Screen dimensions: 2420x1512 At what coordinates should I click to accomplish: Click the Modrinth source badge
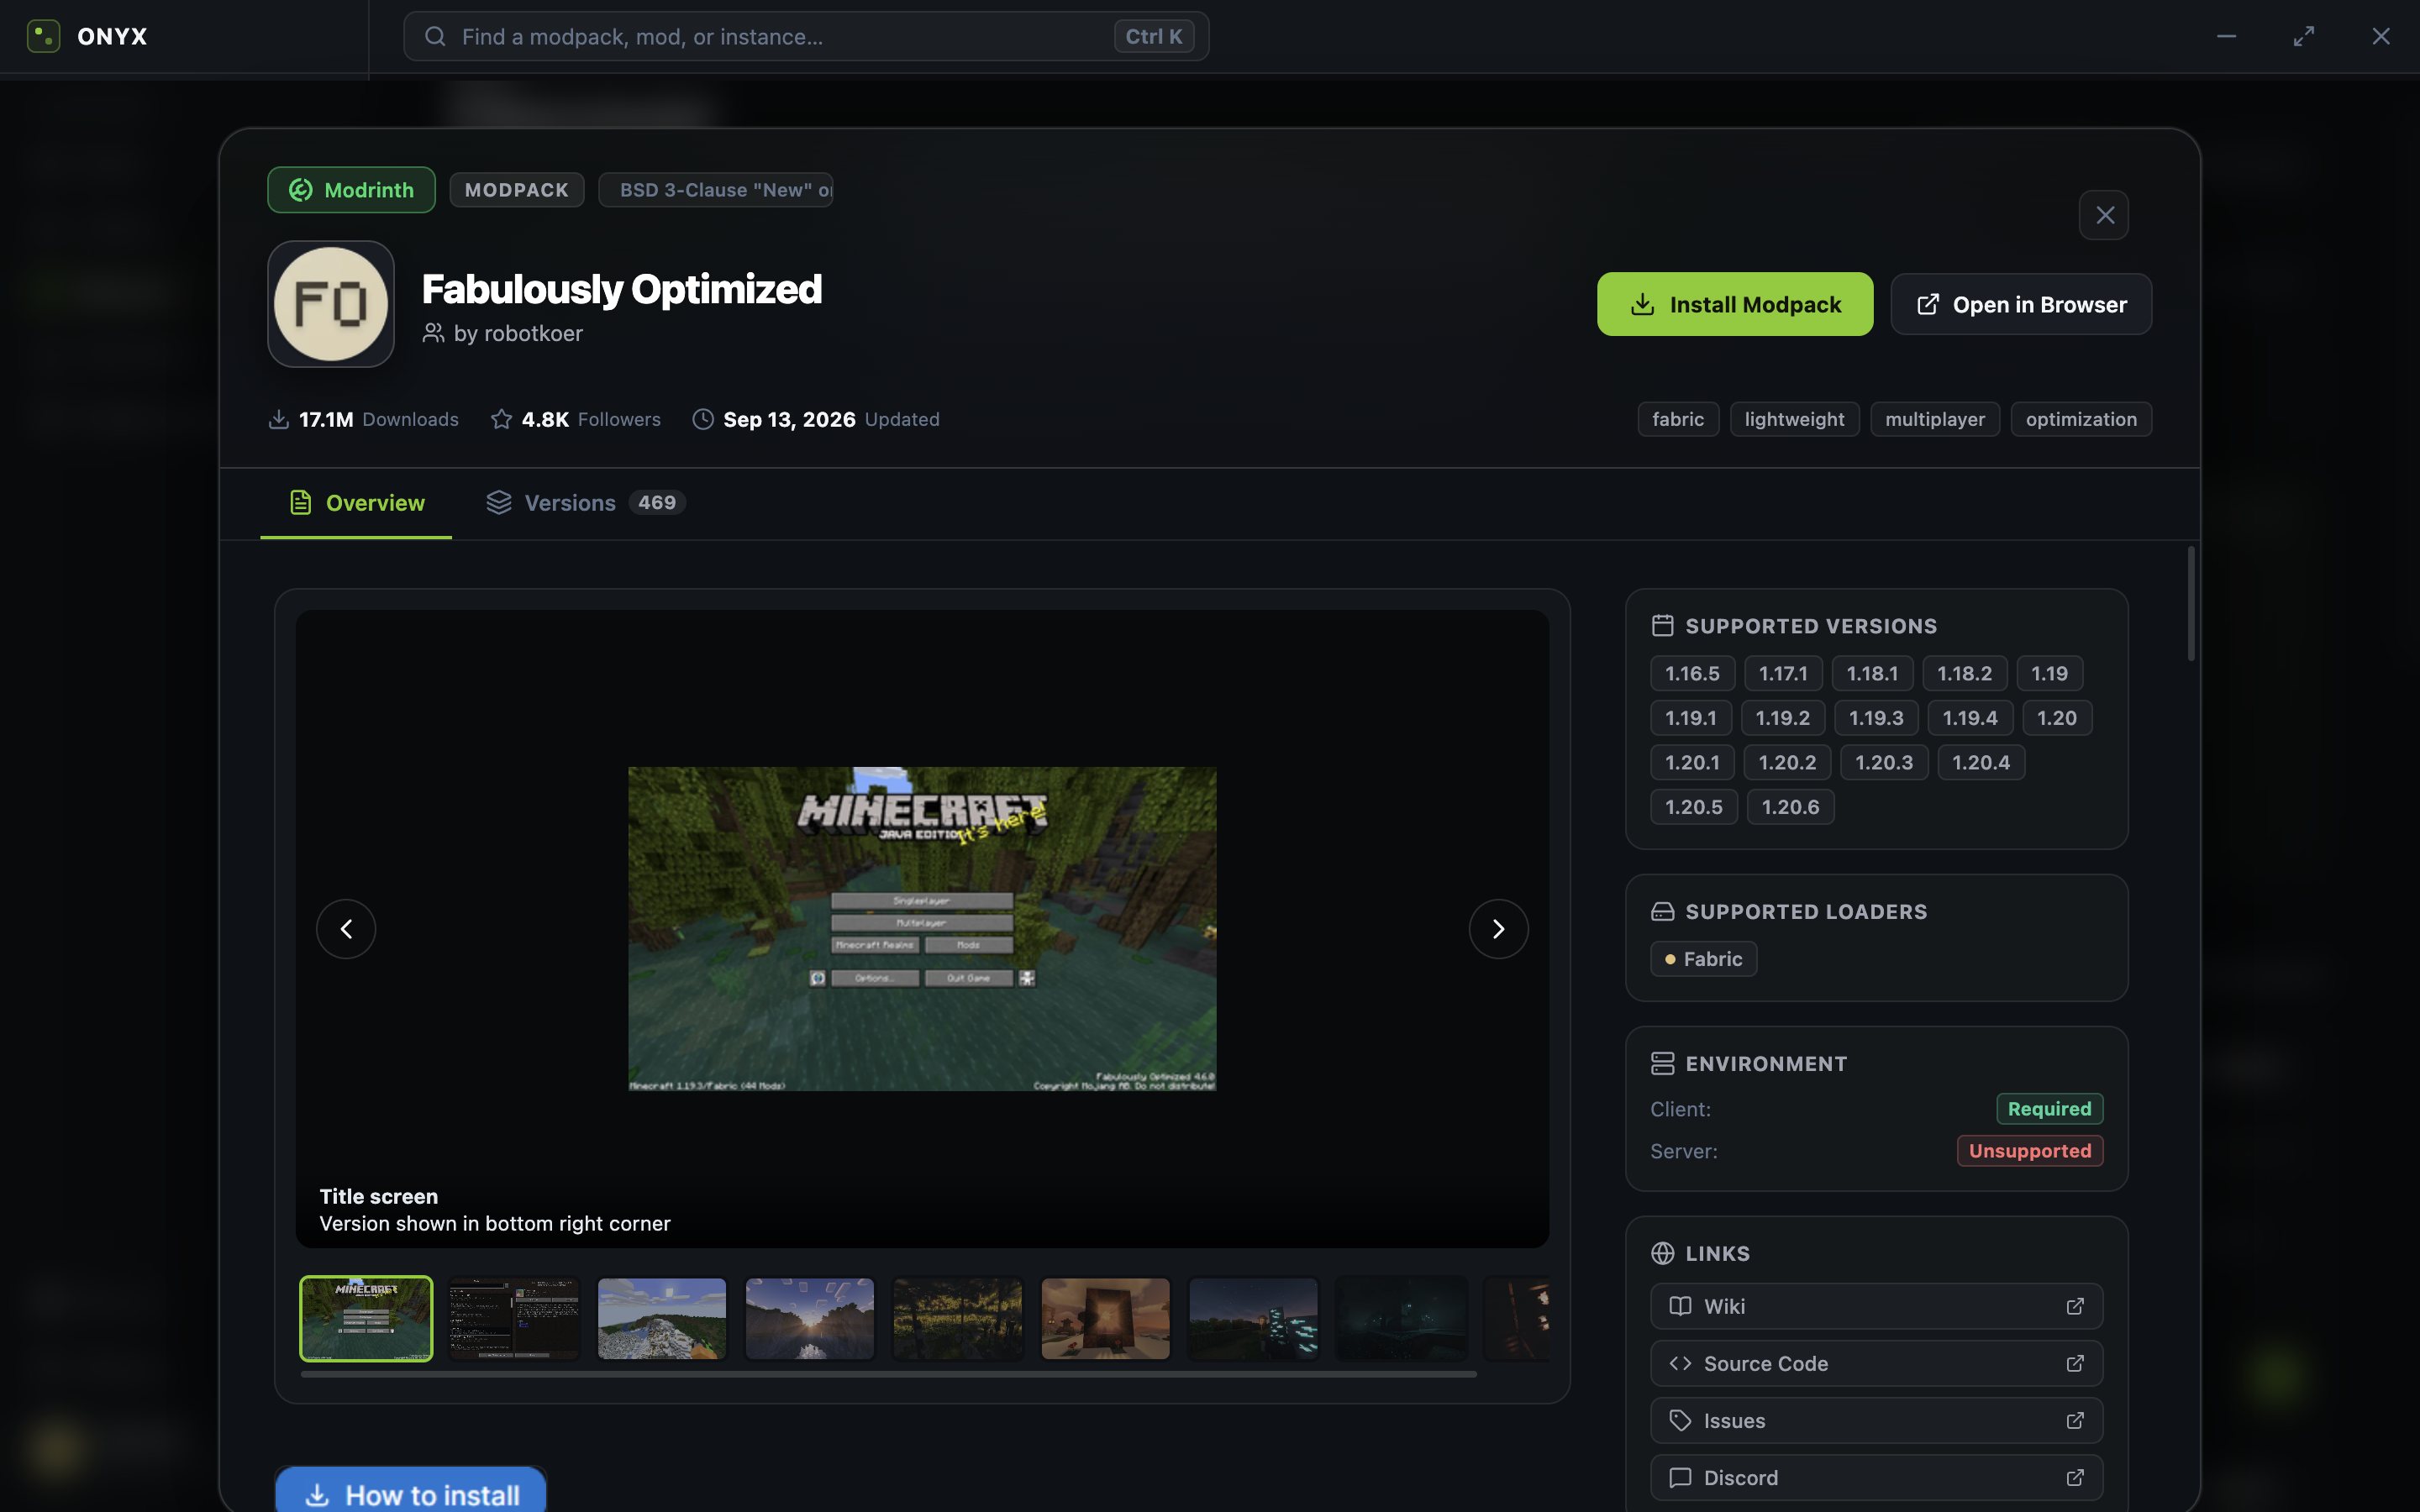351,190
